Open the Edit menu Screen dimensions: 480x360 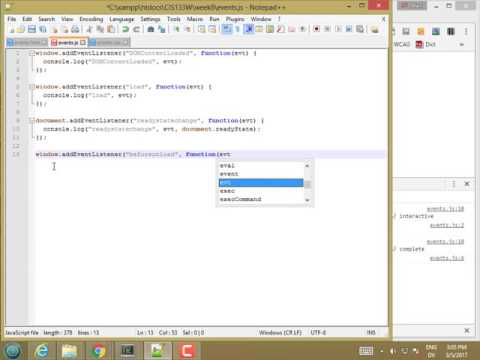pos(27,19)
